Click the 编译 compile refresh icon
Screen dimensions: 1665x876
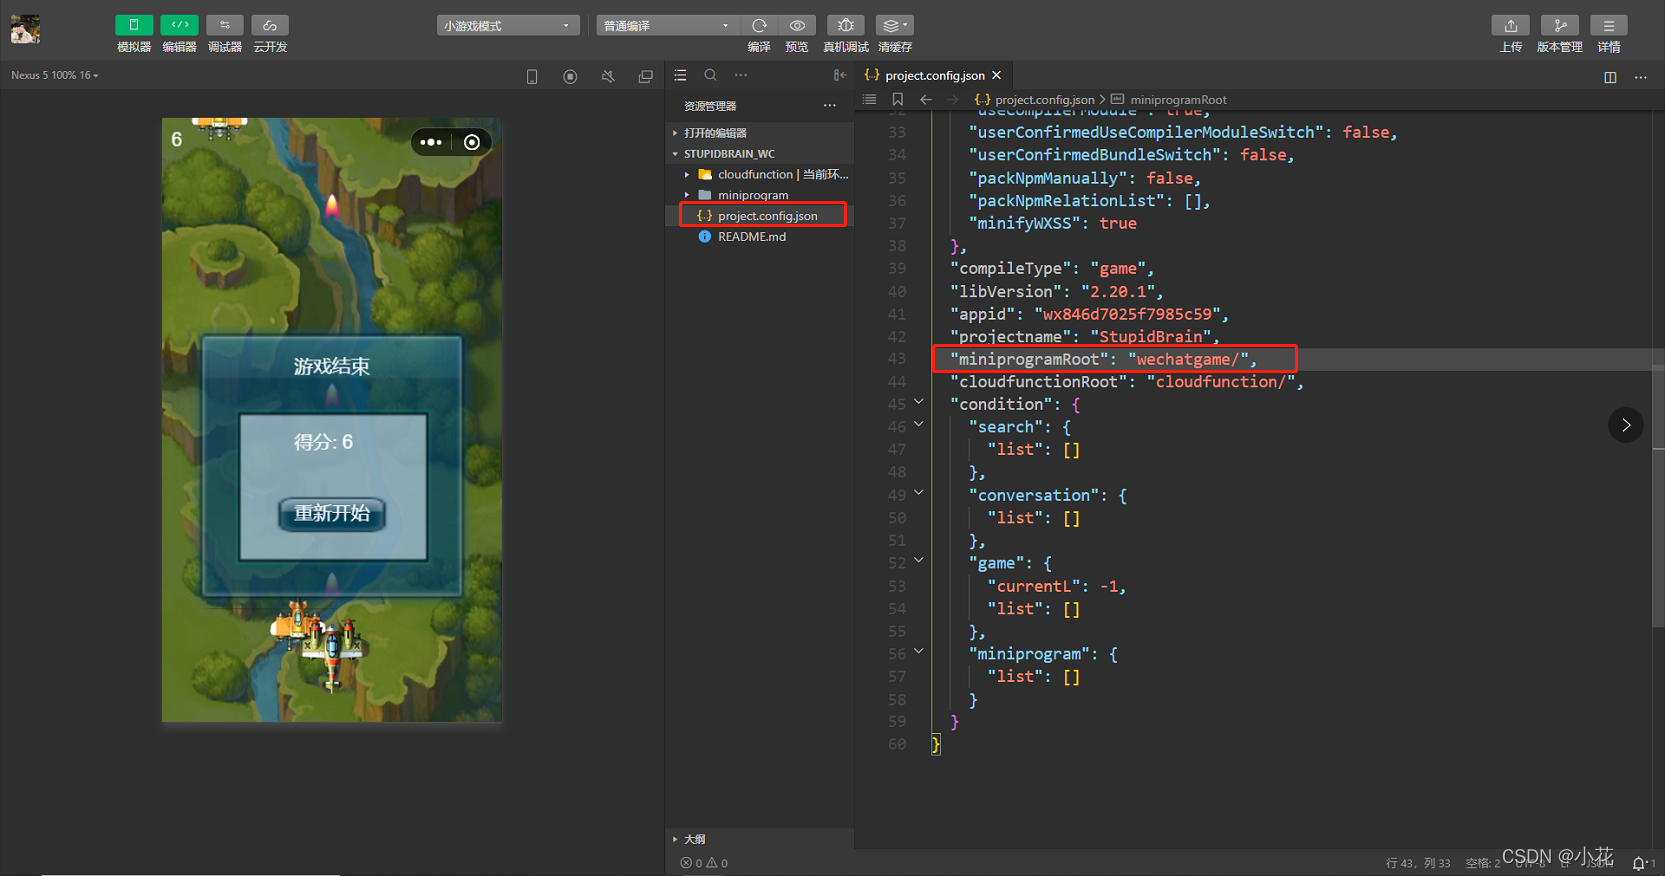[x=759, y=25]
